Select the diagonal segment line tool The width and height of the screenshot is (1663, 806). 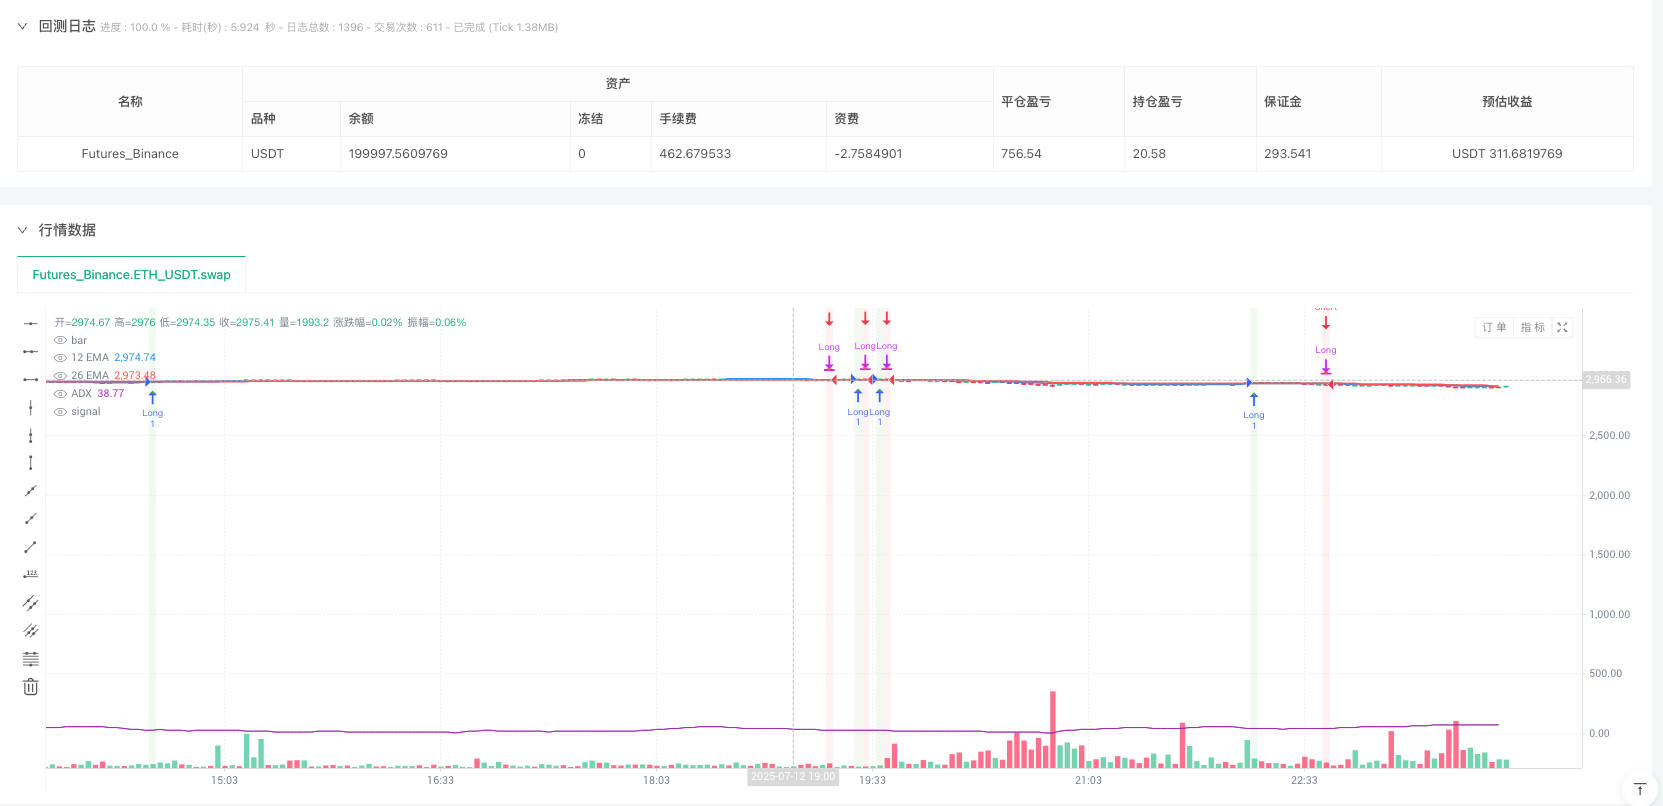click(x=31, y=547)
